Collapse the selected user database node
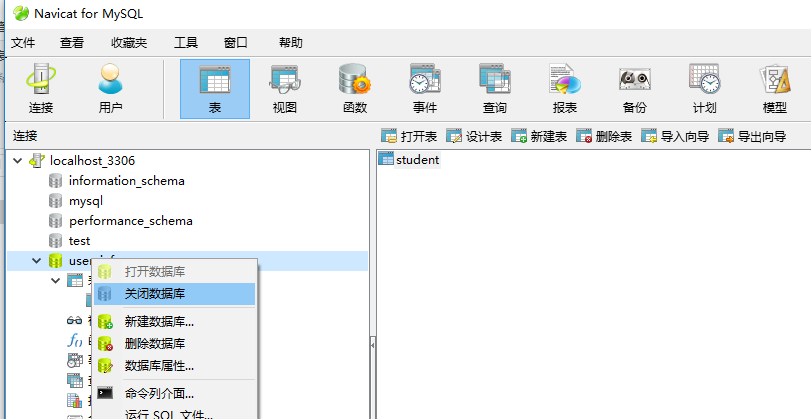This screenshot has width=811, height=419. click(36, 261)
